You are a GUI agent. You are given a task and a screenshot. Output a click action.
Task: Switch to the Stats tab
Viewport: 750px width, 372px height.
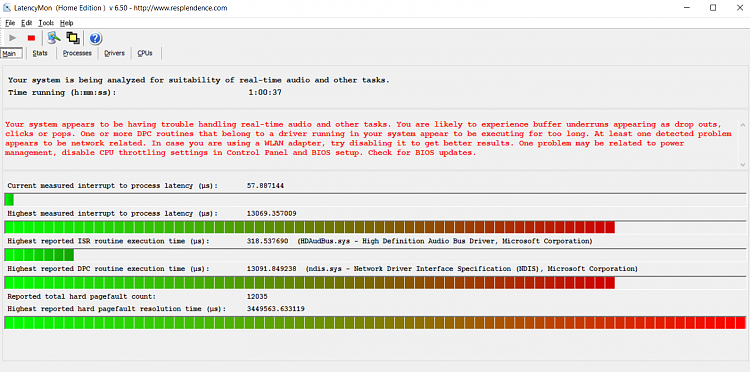pyautogui.click(x=40, y=53)
